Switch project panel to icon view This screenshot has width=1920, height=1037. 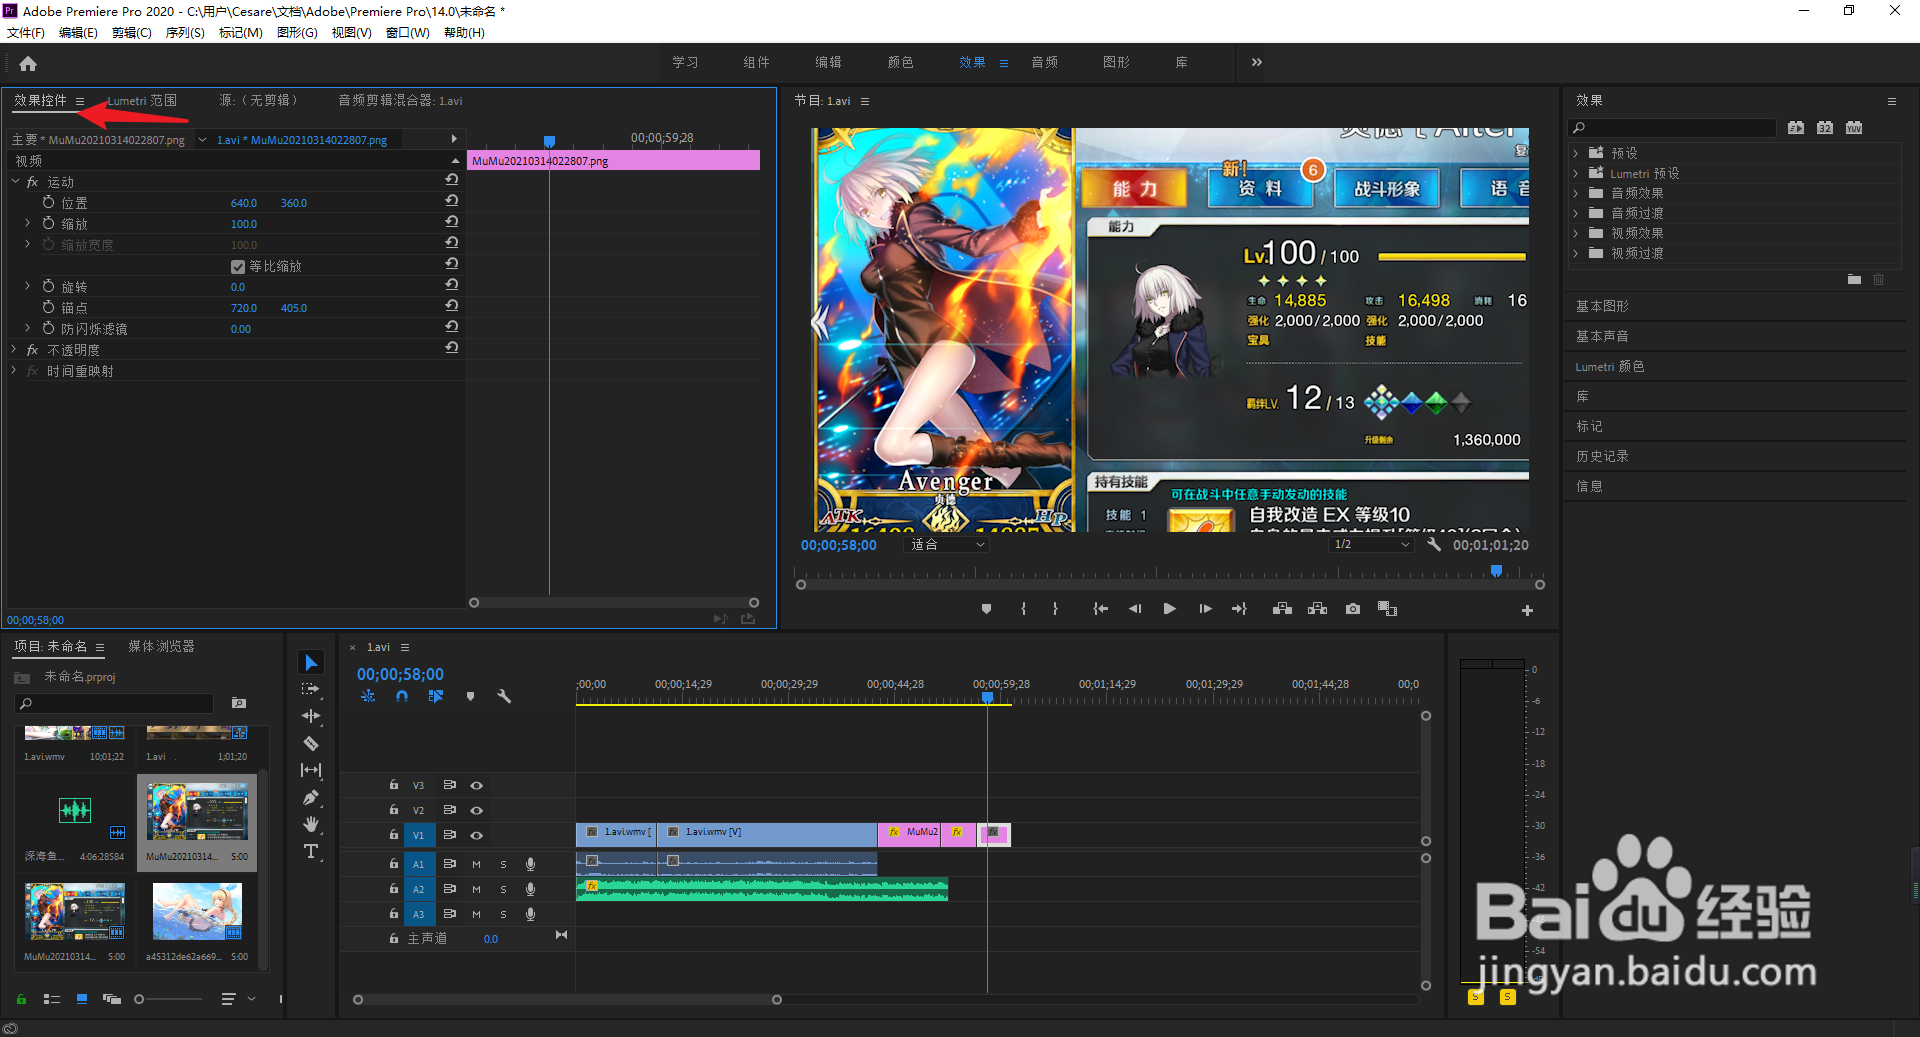(82, 999)
